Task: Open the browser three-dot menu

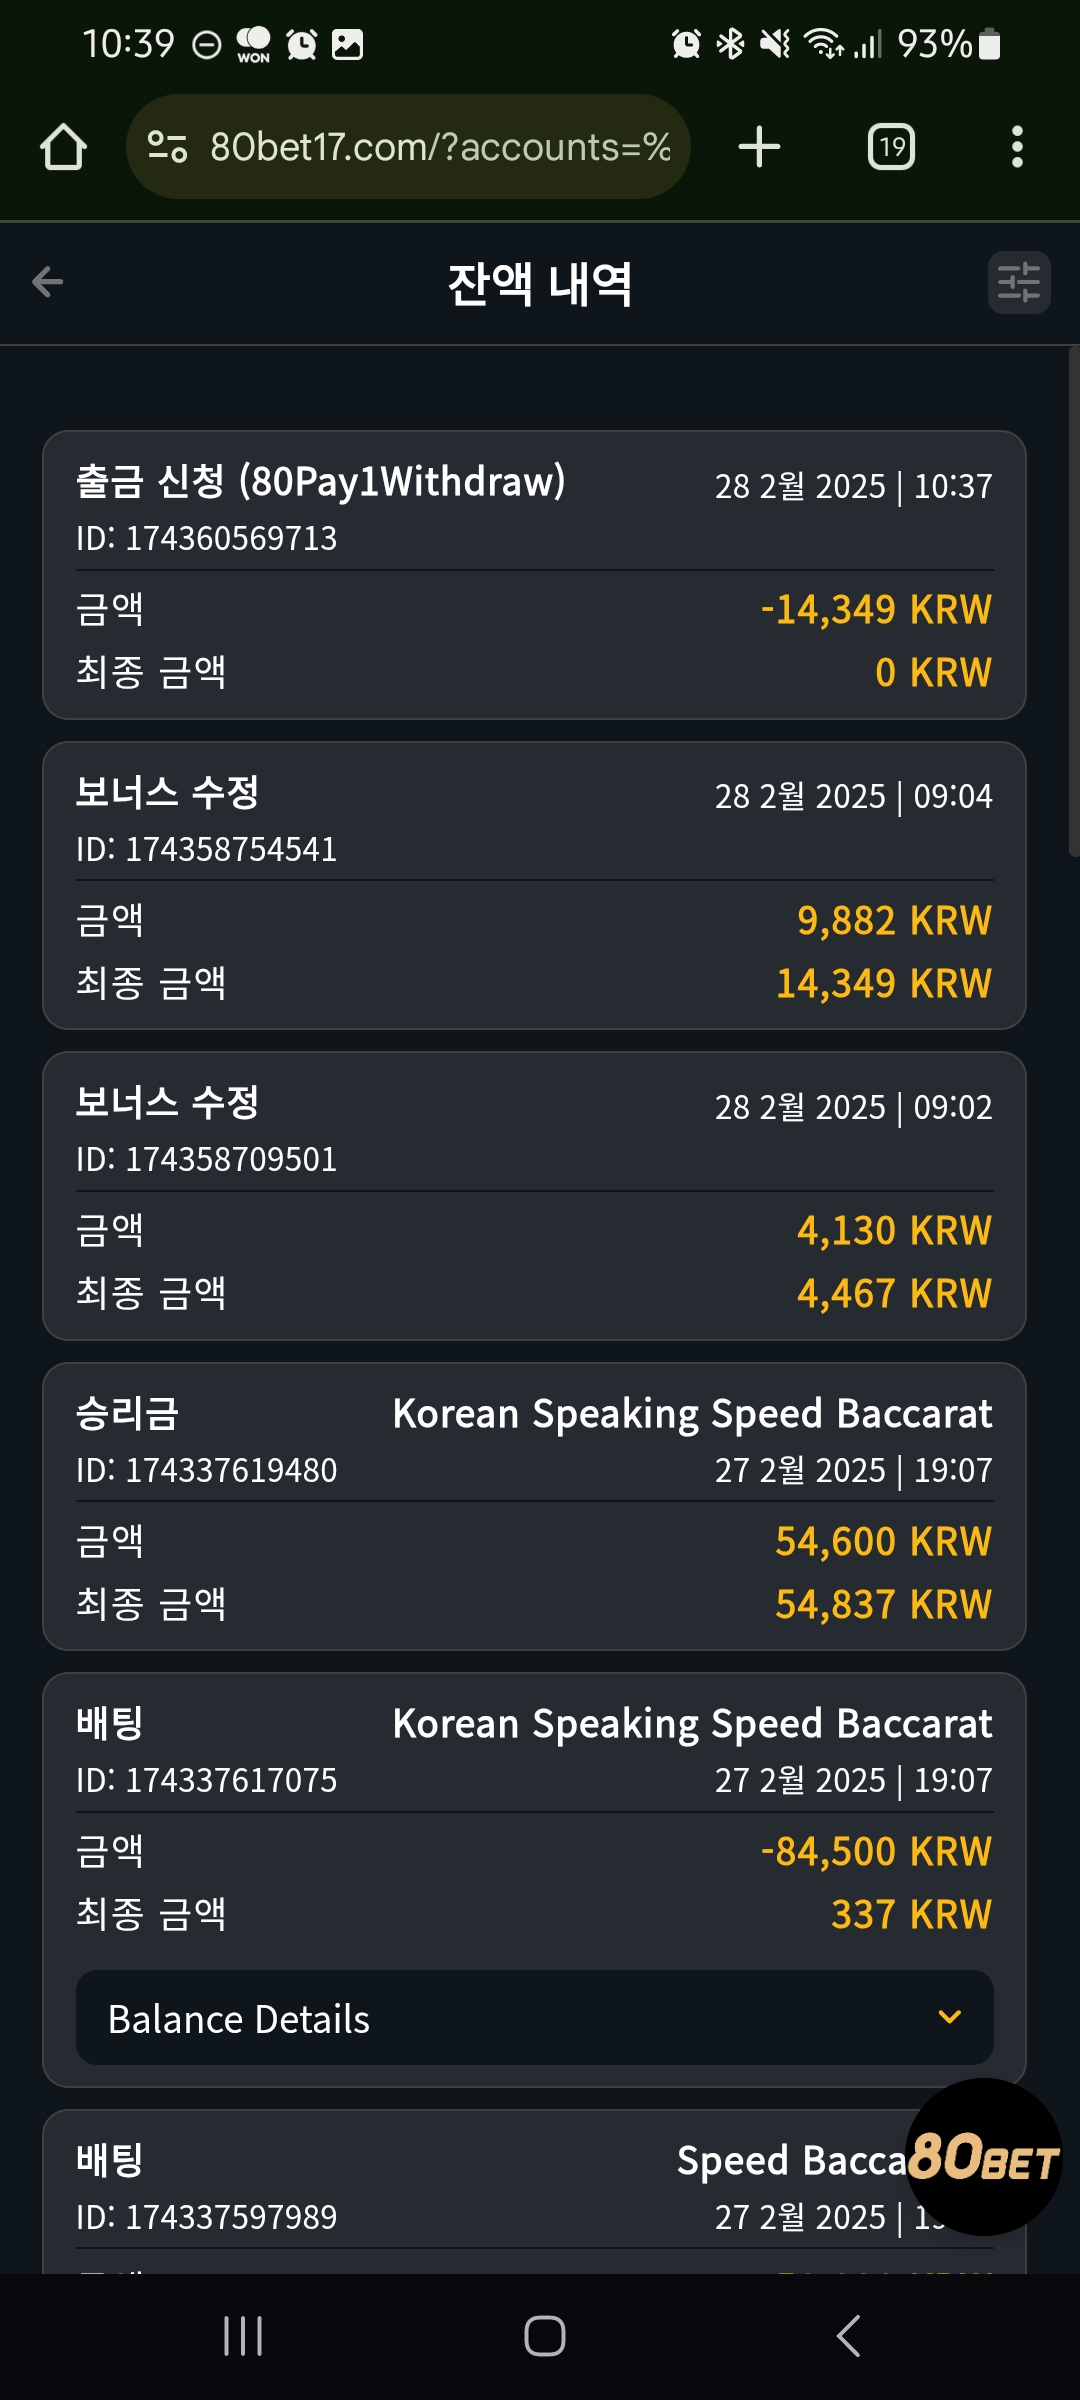Action: (1017, 147)
